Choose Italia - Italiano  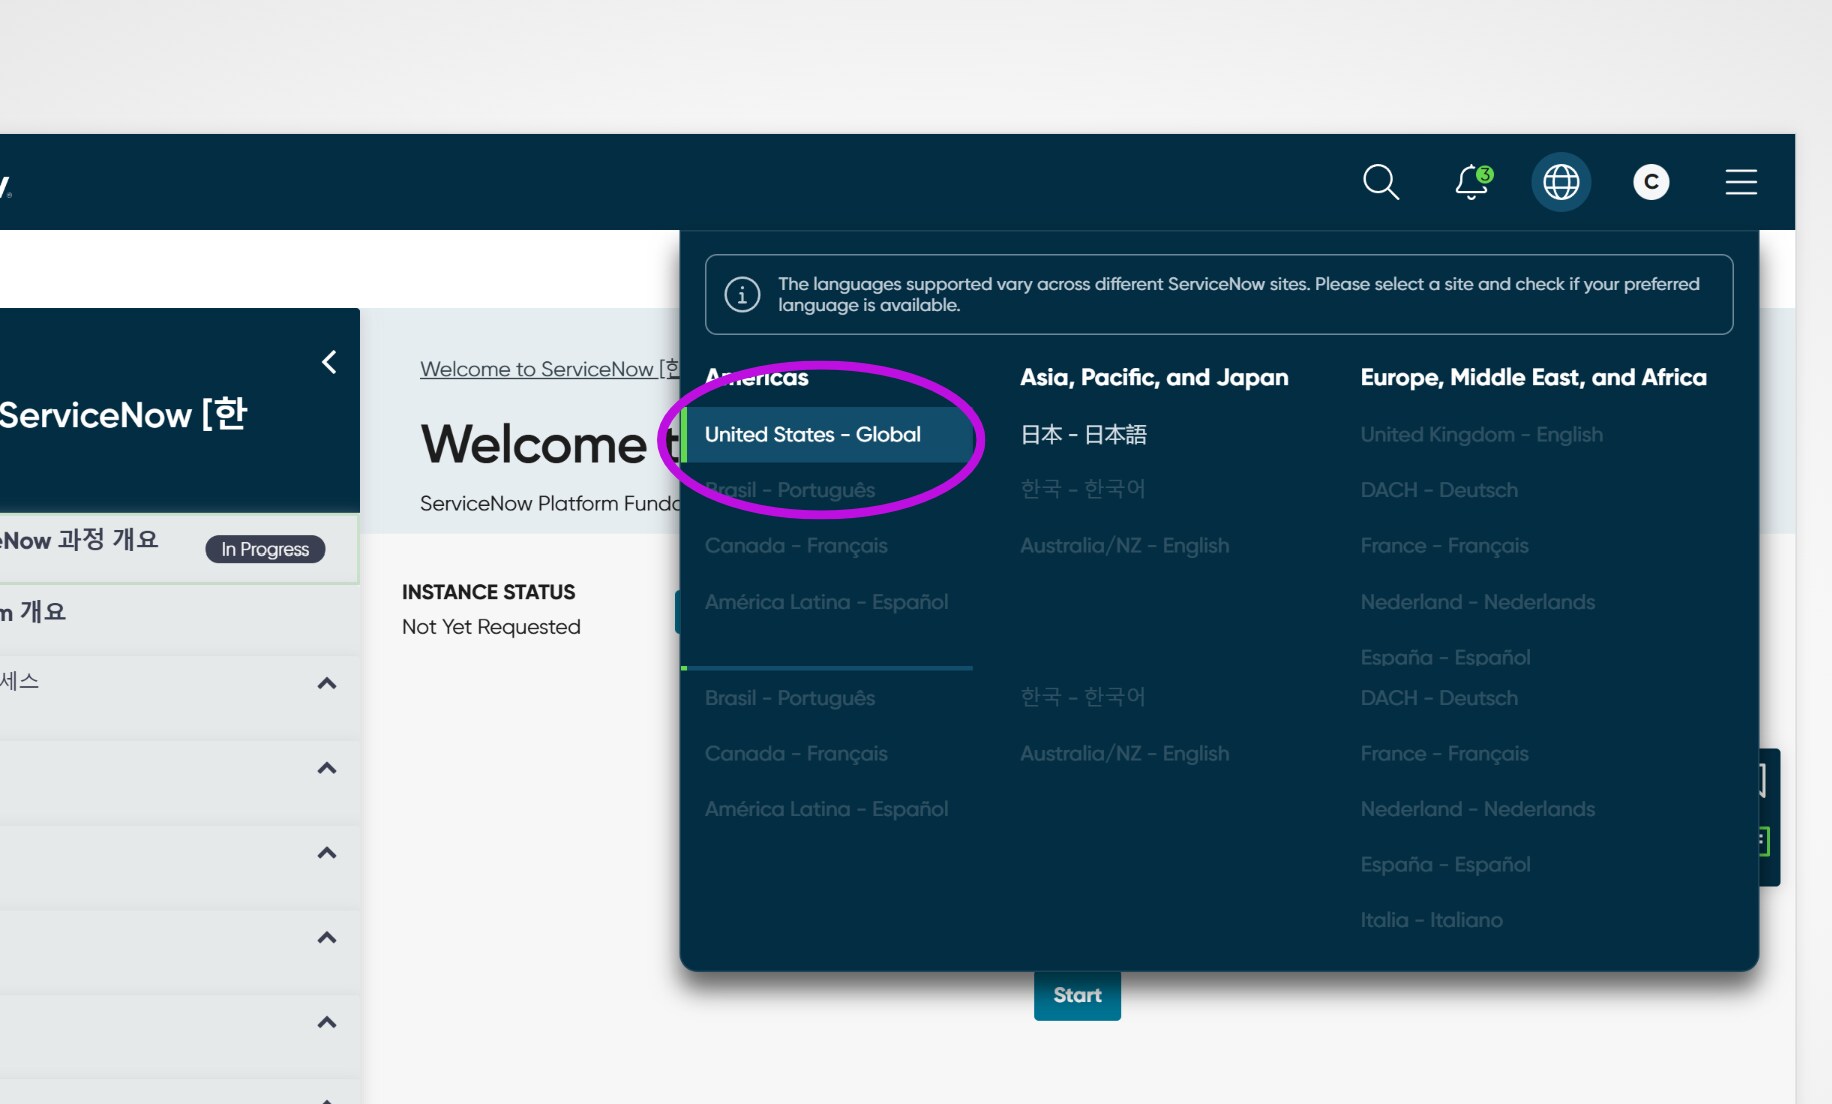[x=1431, y=919]
